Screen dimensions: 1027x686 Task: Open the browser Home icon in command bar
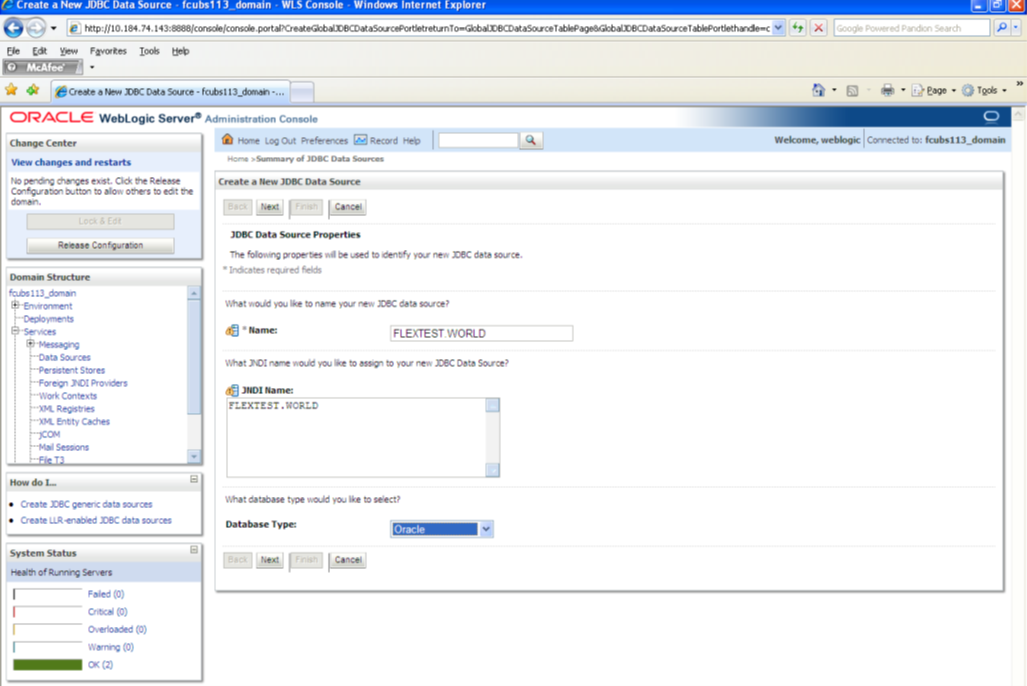818,90
